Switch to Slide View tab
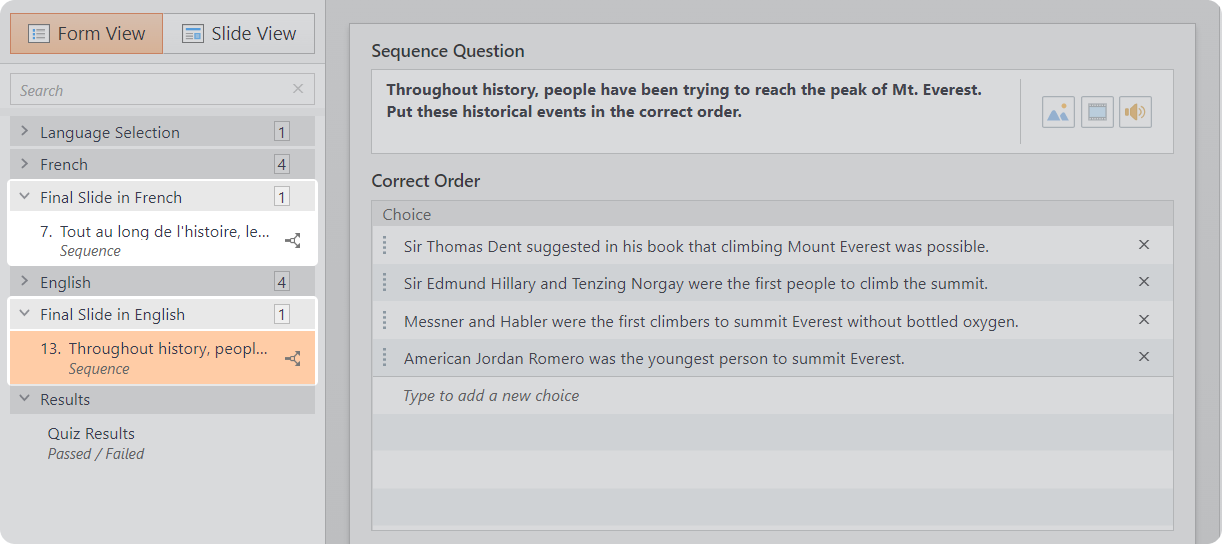The height and width of the screenshot is (544, 1222). [239, 34]
